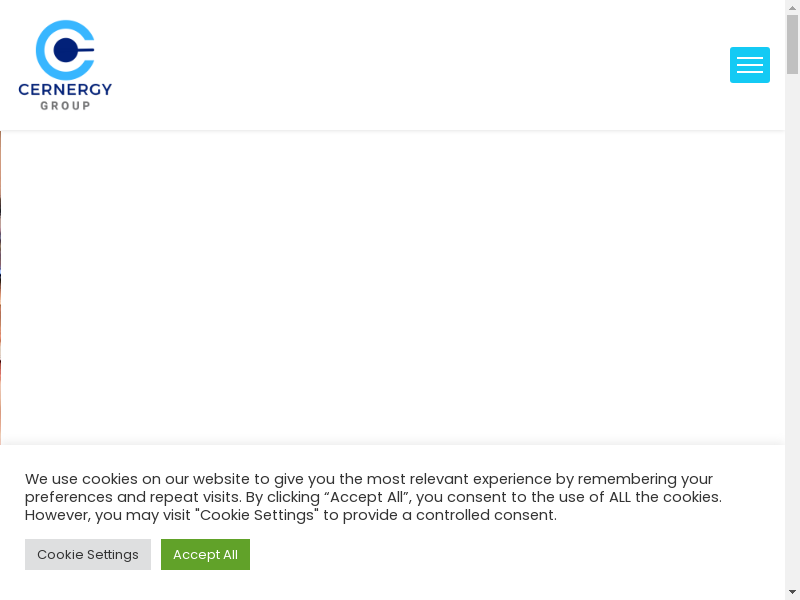Click the cookie consent message paragraph
Viewport: 800px width, 600px height.
(x=372, y=497)
